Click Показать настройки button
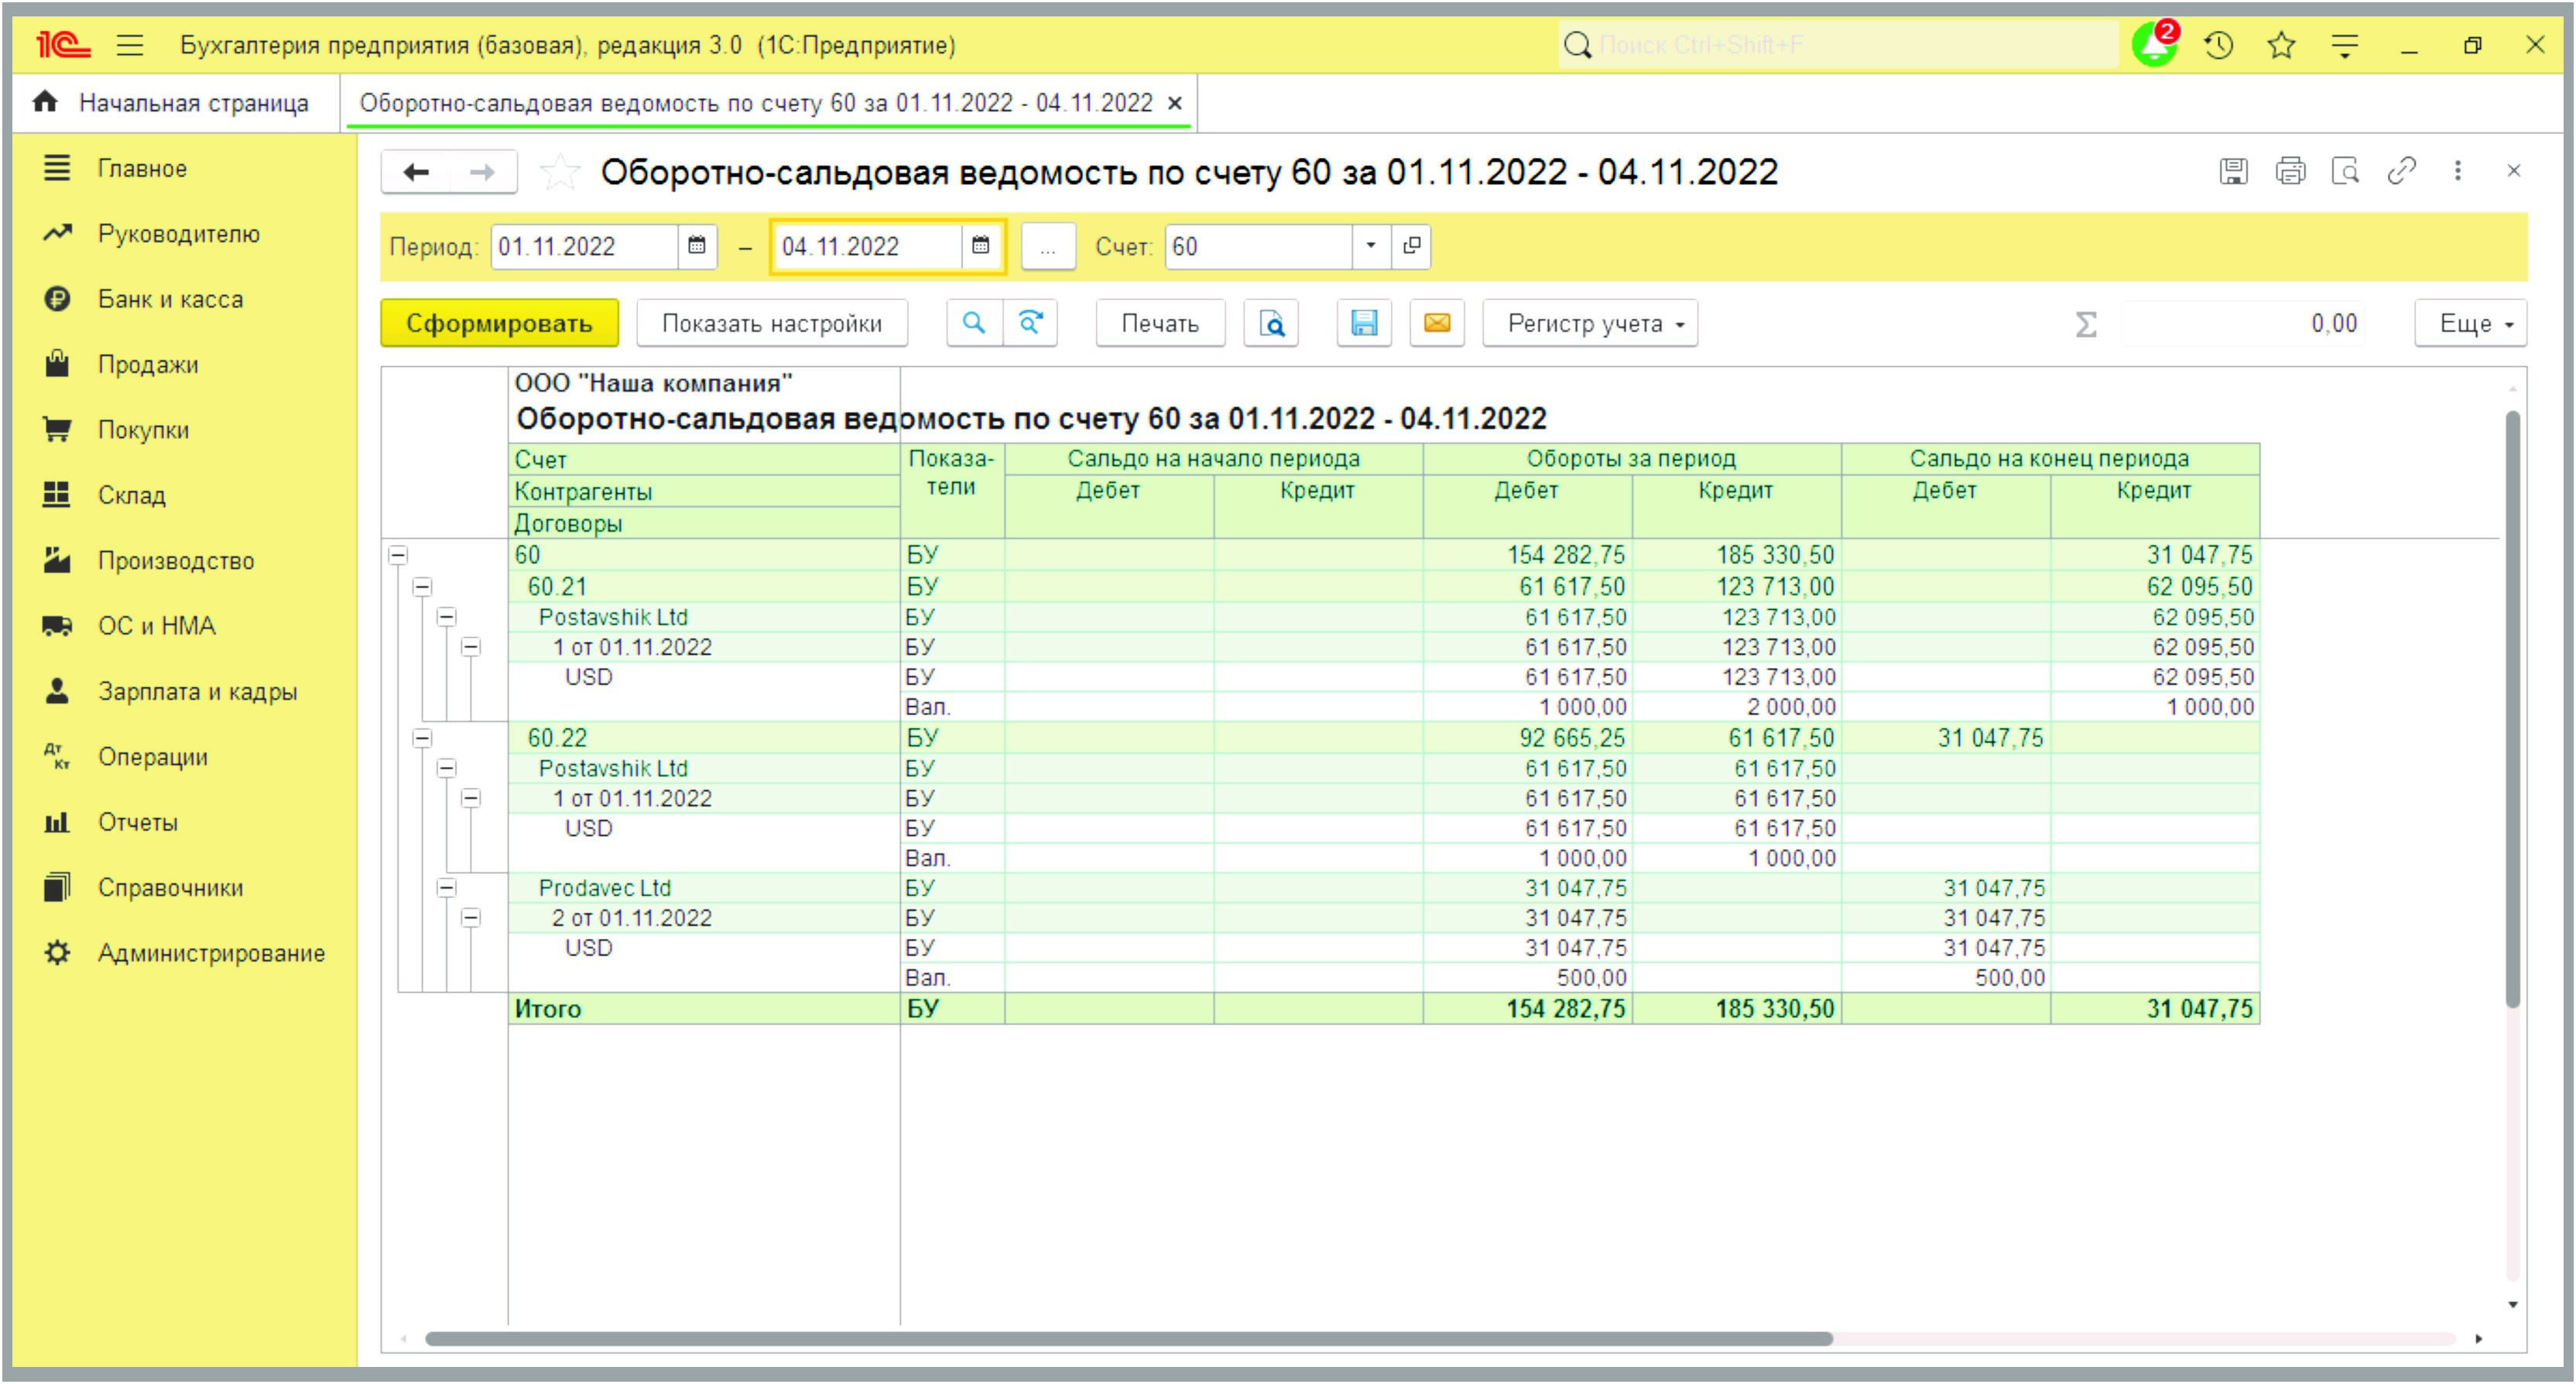 pyautogui.click(x=771, y=323)
